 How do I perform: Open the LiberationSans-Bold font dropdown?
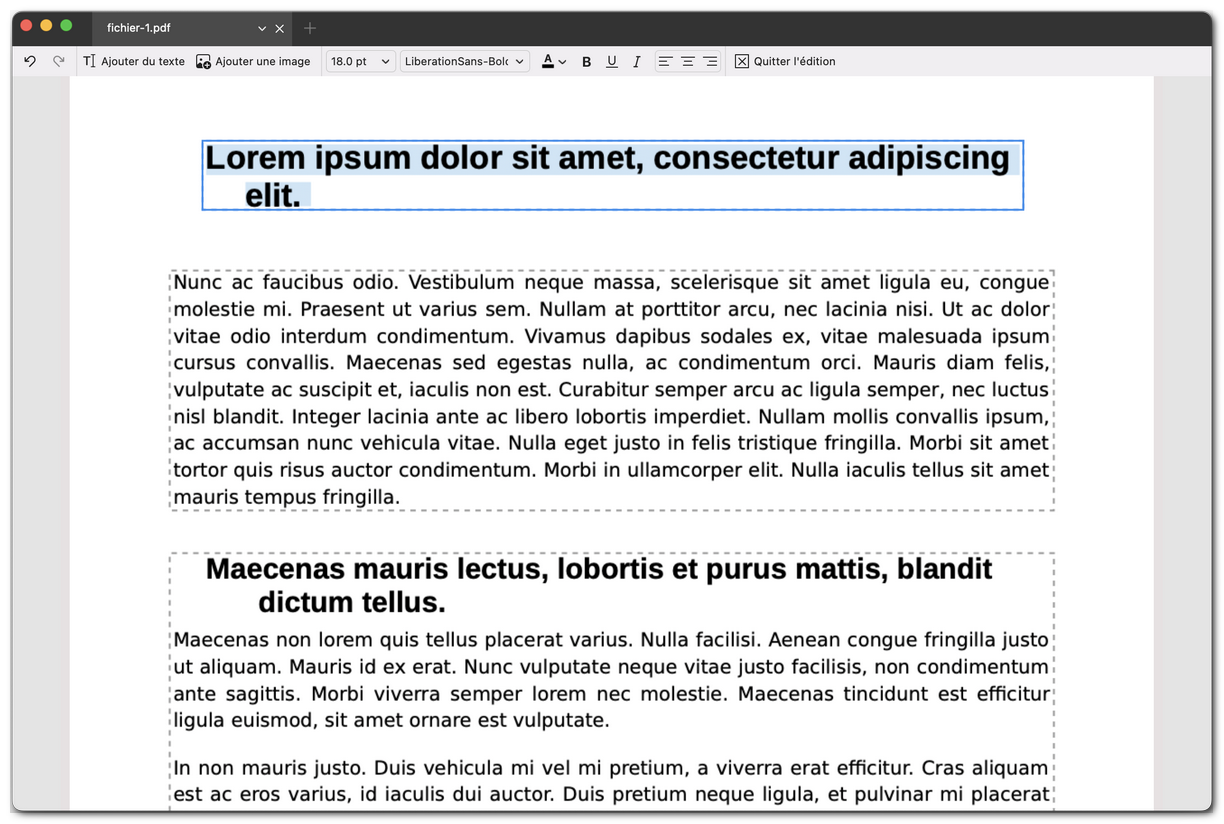click(x=465, y=61)
